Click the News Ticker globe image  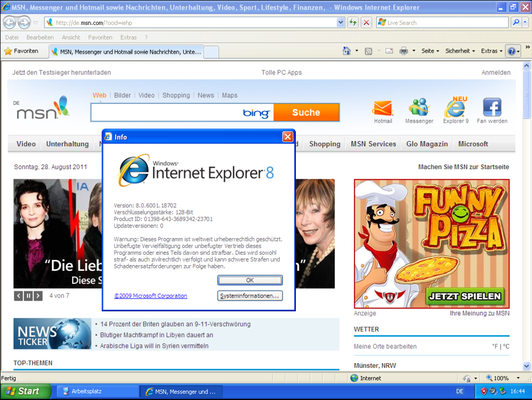52,334
